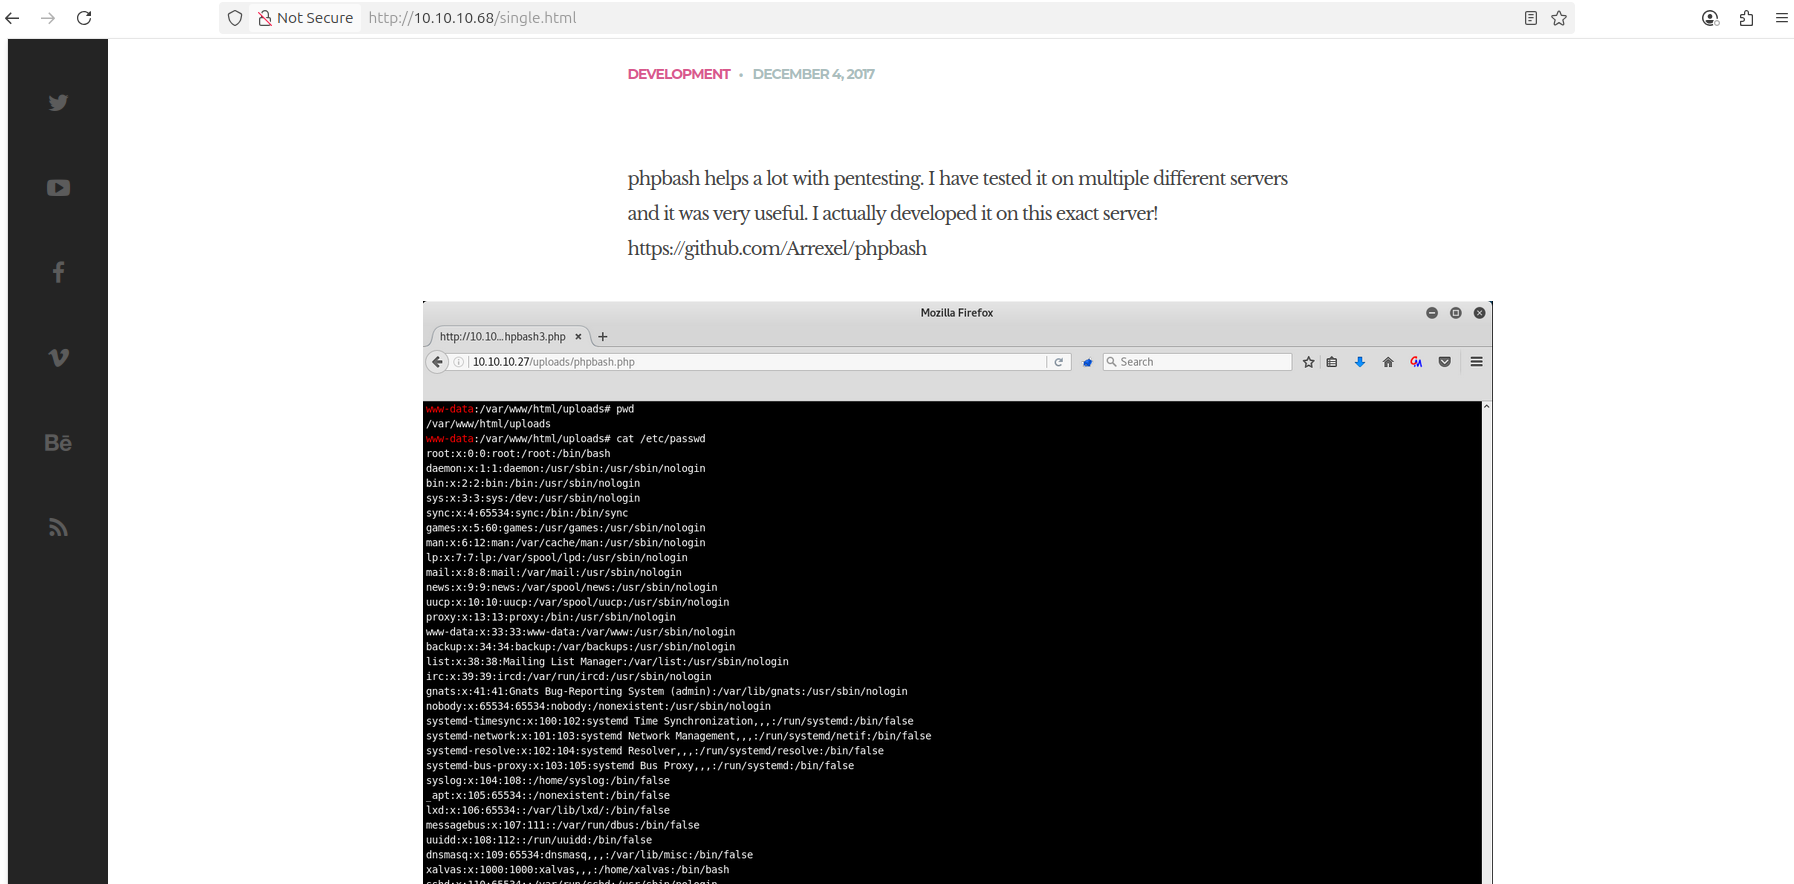1794x884 pixels.
Task: Click the screenshot's home icon
Action: (x=1388, y=362)
